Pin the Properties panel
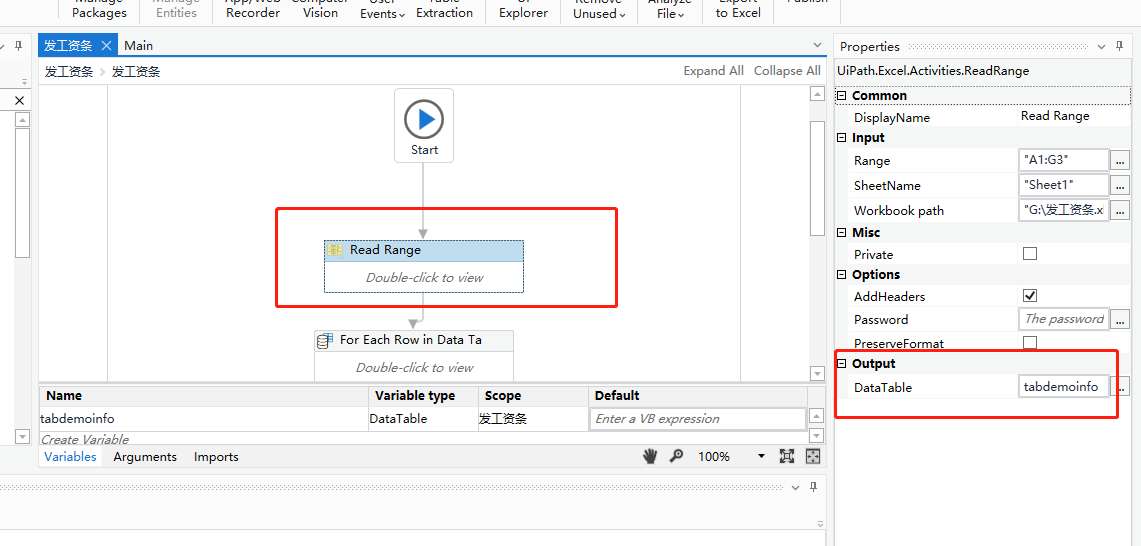 pyautogui.click(x=1119, y=47)
